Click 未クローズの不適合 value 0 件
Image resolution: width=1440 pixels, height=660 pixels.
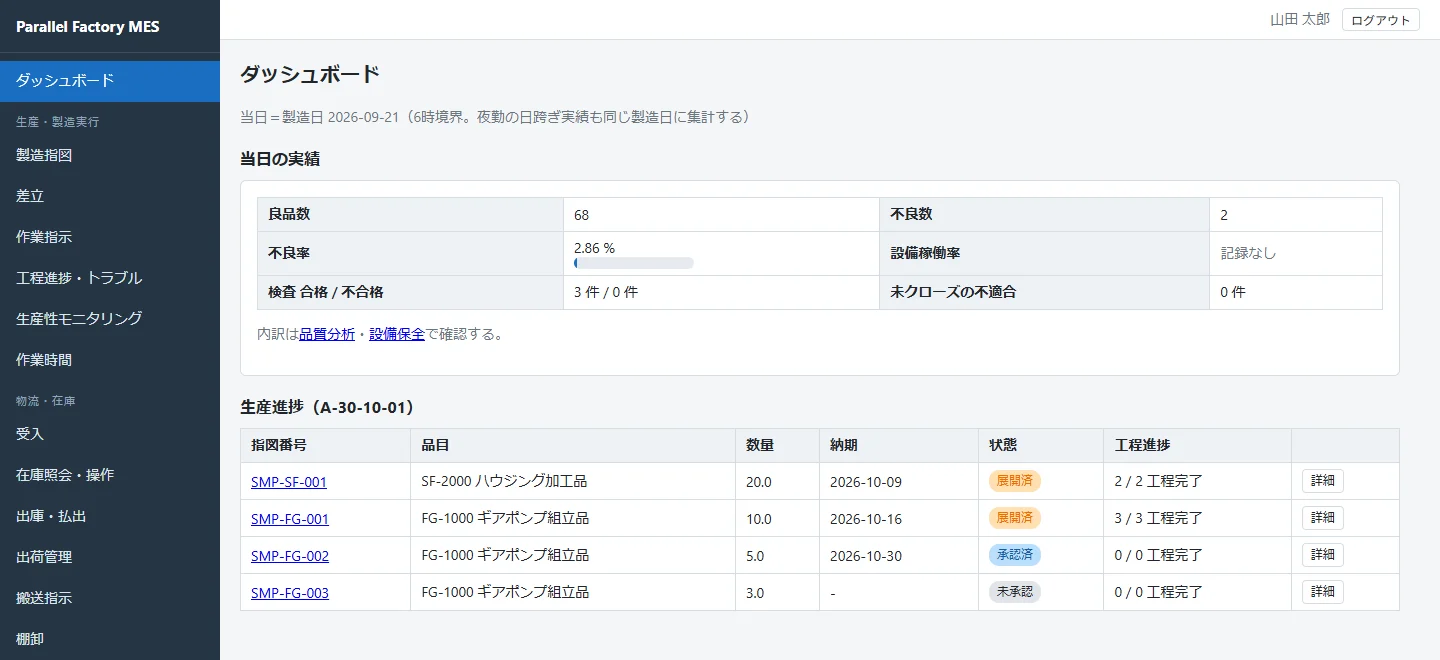(x=1233, y=293)
